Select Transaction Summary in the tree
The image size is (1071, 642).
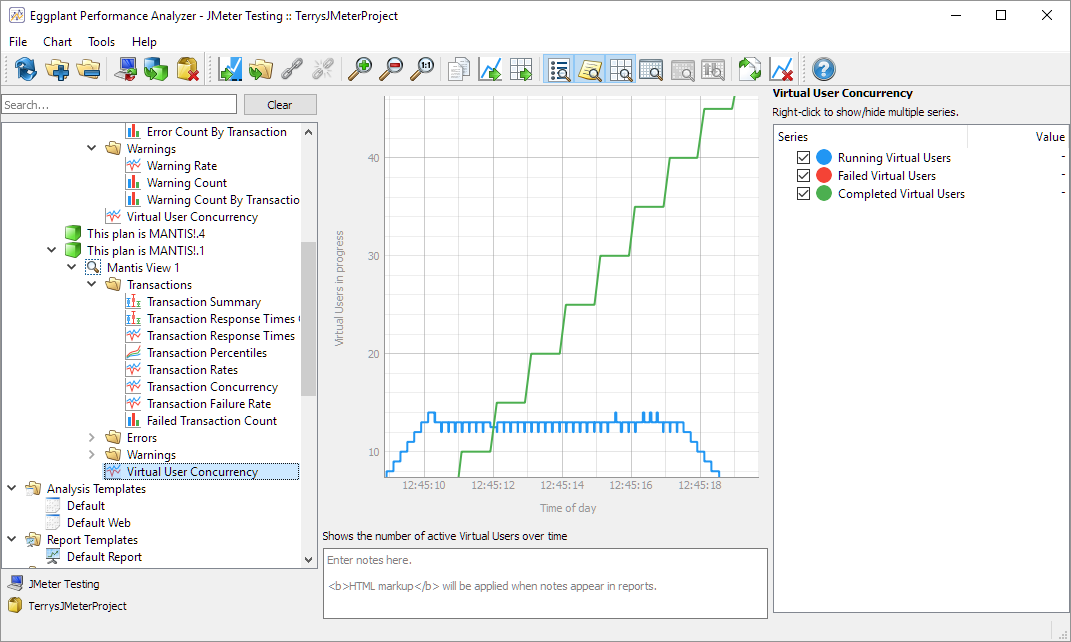pos(203,302)
